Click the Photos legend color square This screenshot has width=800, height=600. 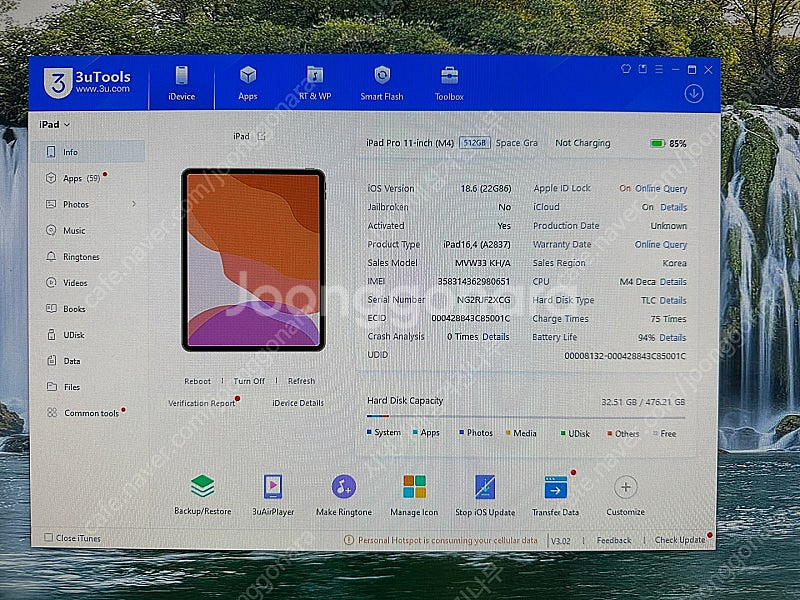[461, 432]
